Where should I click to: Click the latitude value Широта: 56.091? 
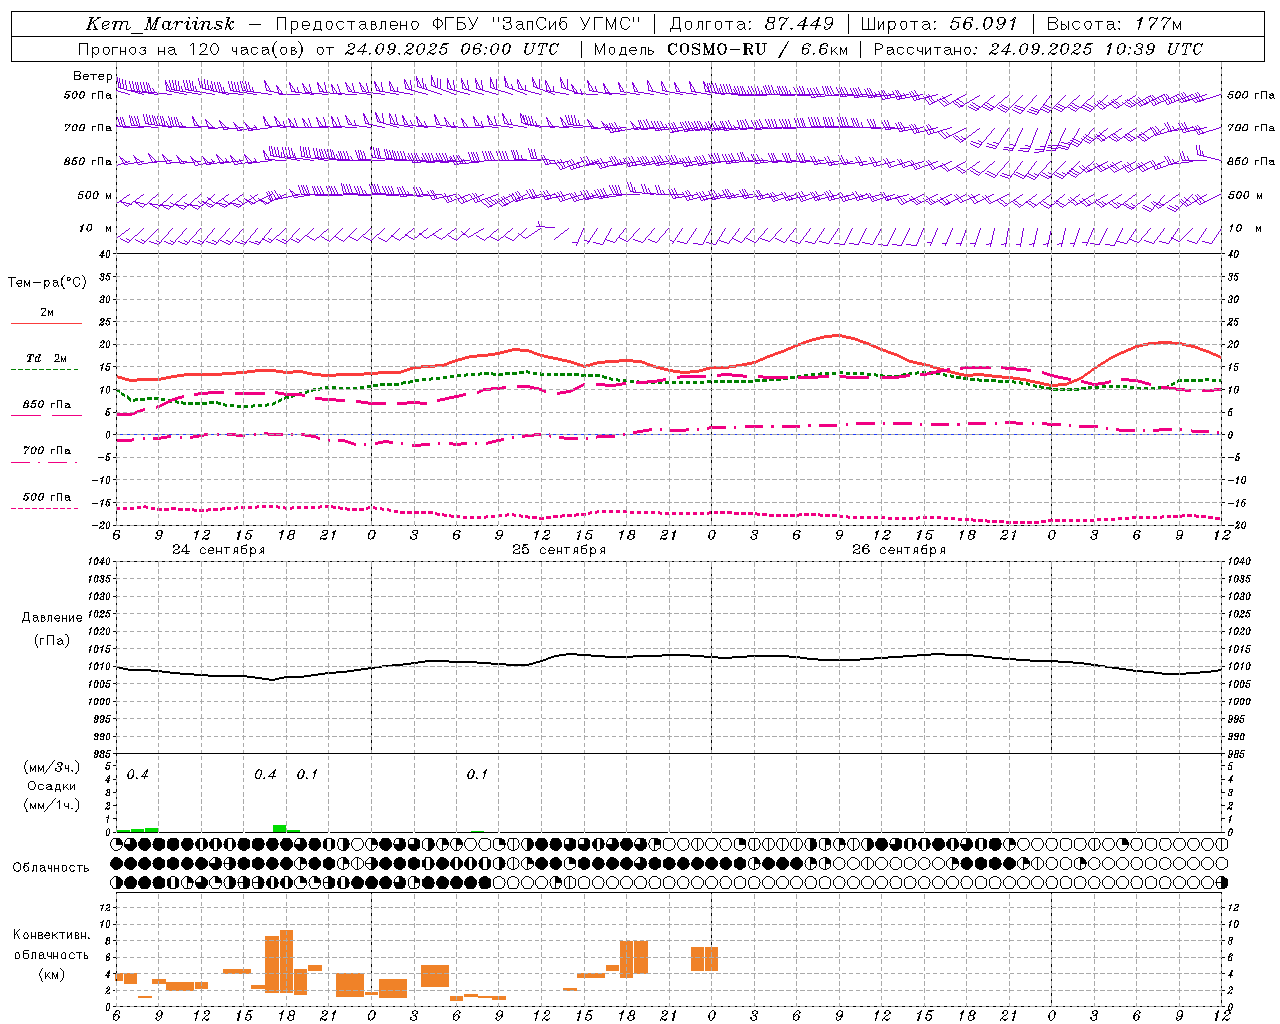pyautogui.click(x=939, y=24)
